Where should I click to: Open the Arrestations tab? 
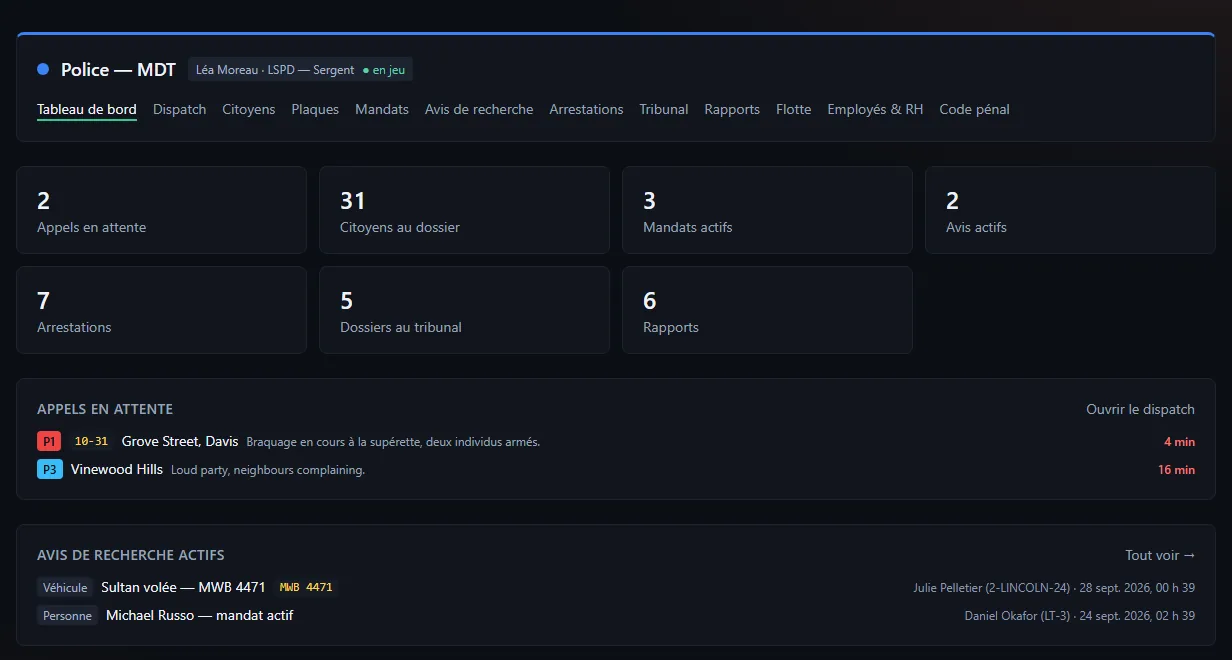(586, 109)
